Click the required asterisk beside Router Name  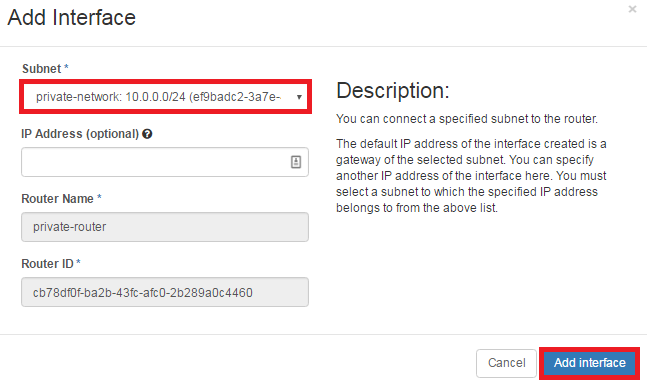point(99,197)
